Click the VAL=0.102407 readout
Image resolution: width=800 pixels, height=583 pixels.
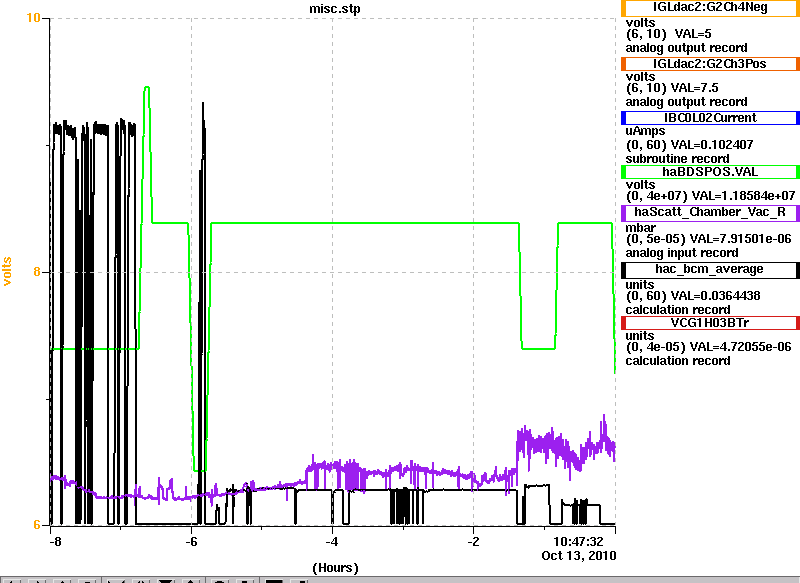point(712,145)
